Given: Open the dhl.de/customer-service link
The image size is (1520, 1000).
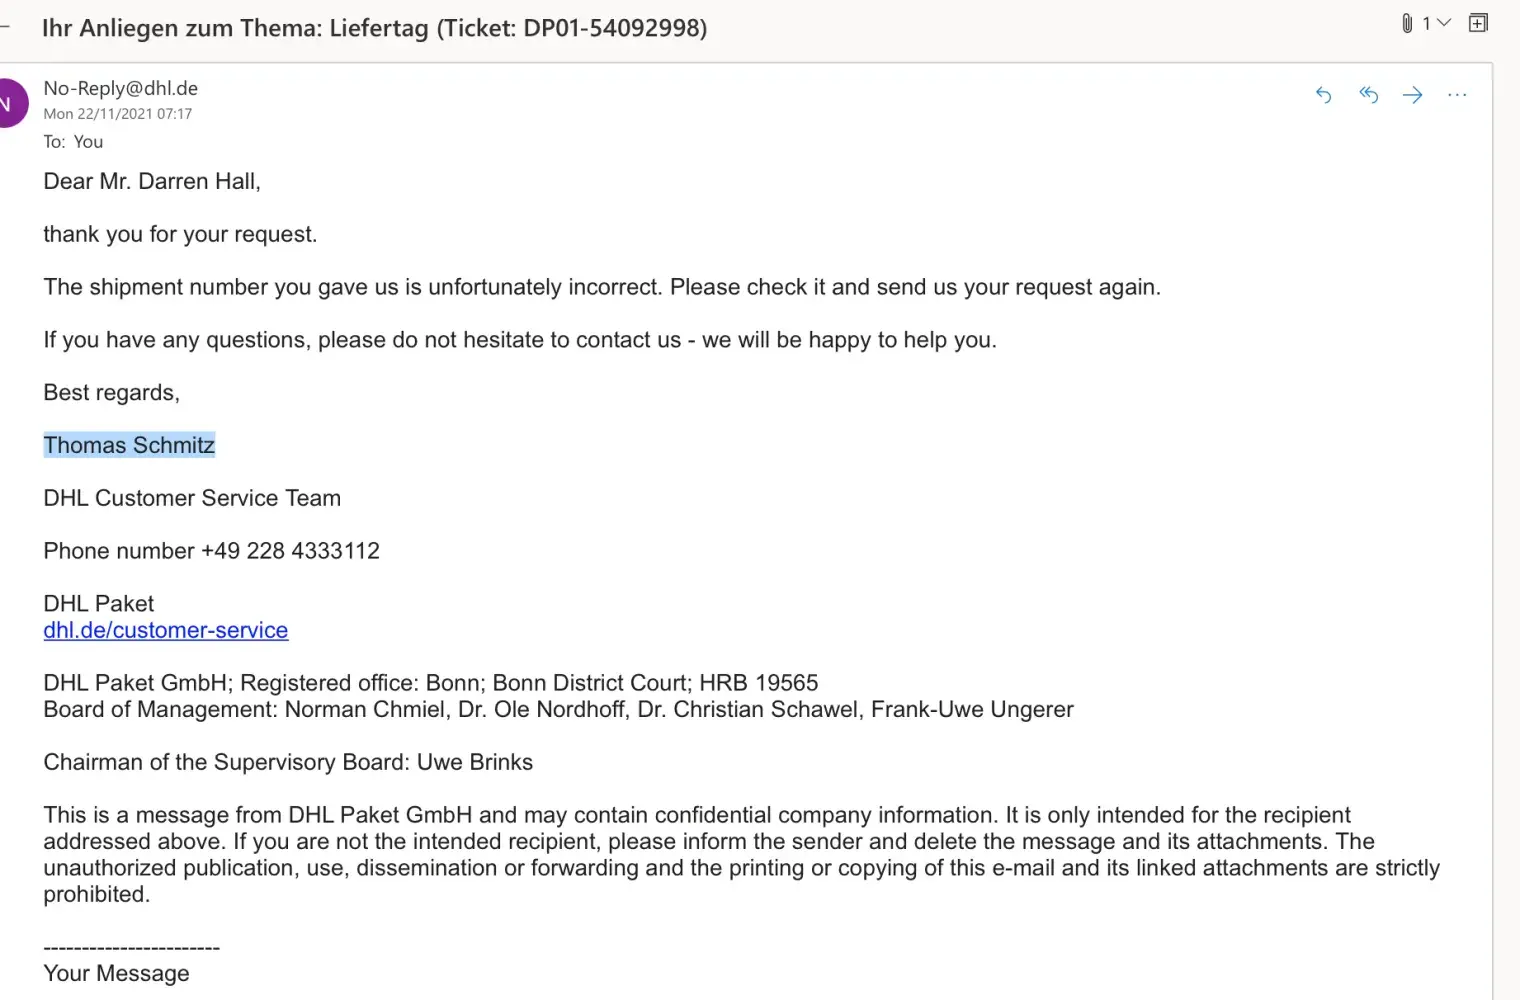Looking at the screenshot, I should (x=166, y=630).
